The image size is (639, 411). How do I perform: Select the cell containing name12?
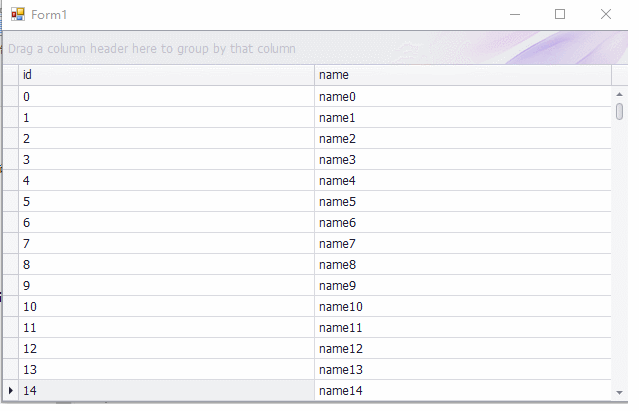click(463, 348)
